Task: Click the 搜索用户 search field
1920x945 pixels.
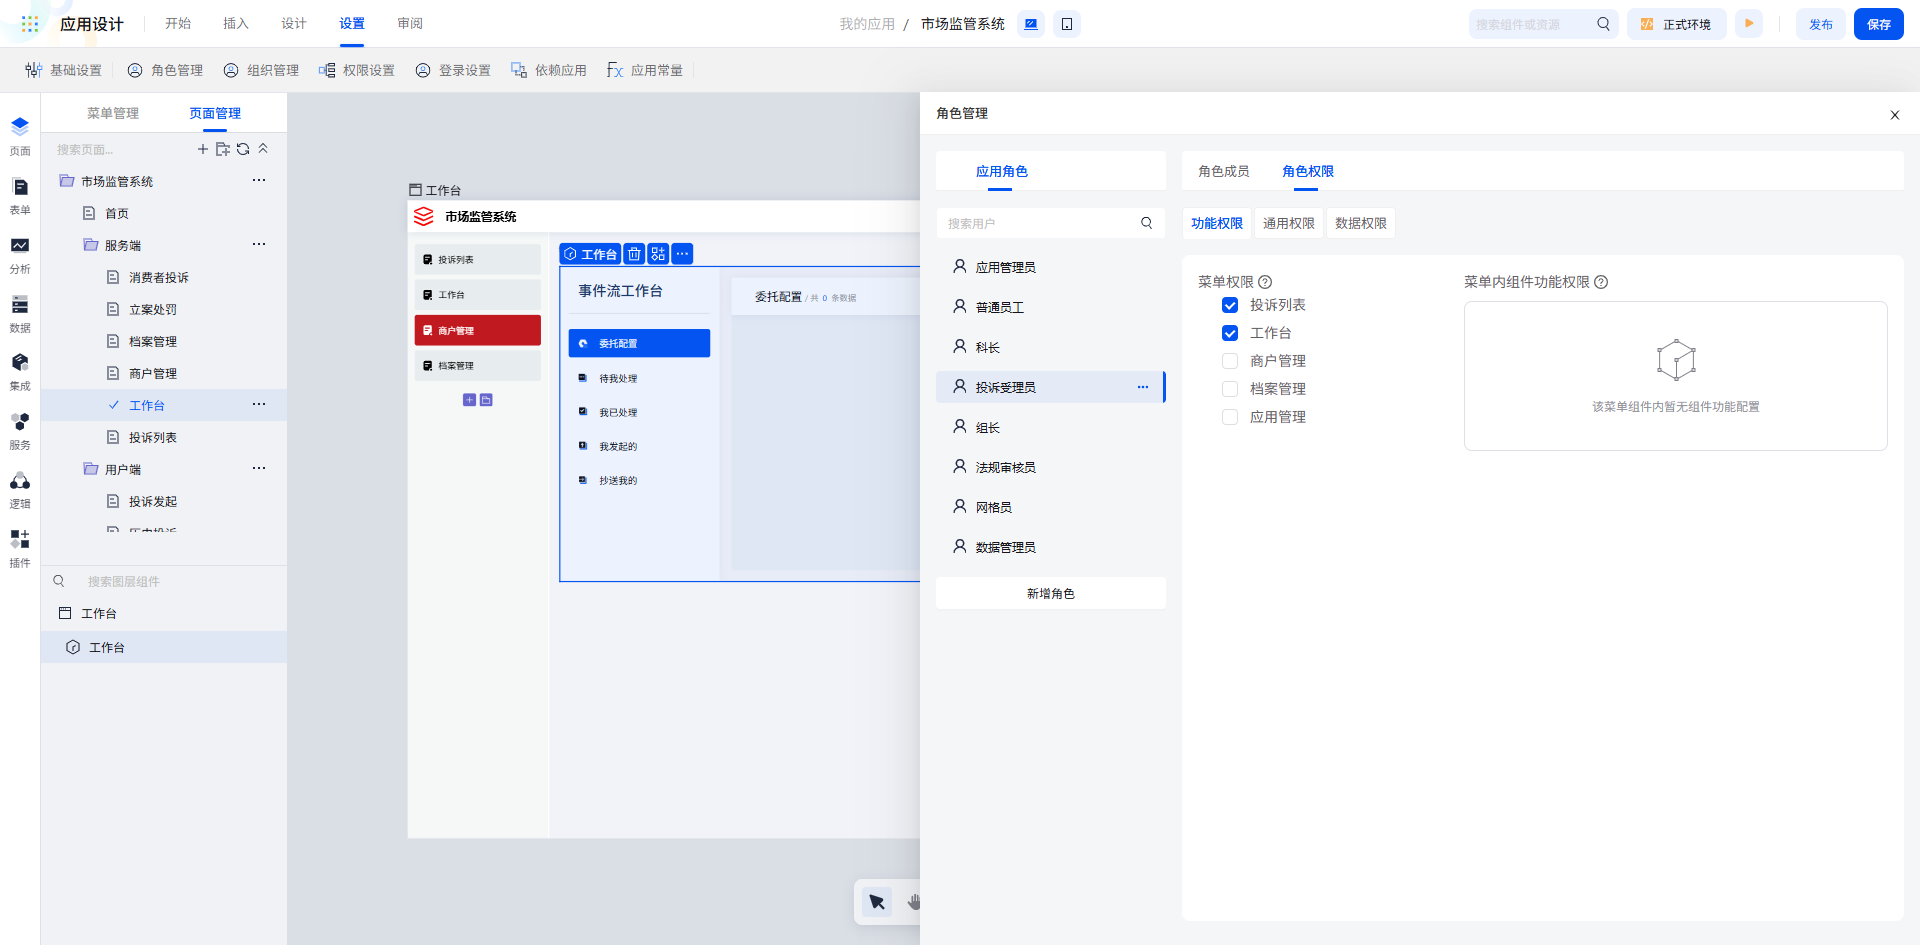Action: click(1040, 223)
